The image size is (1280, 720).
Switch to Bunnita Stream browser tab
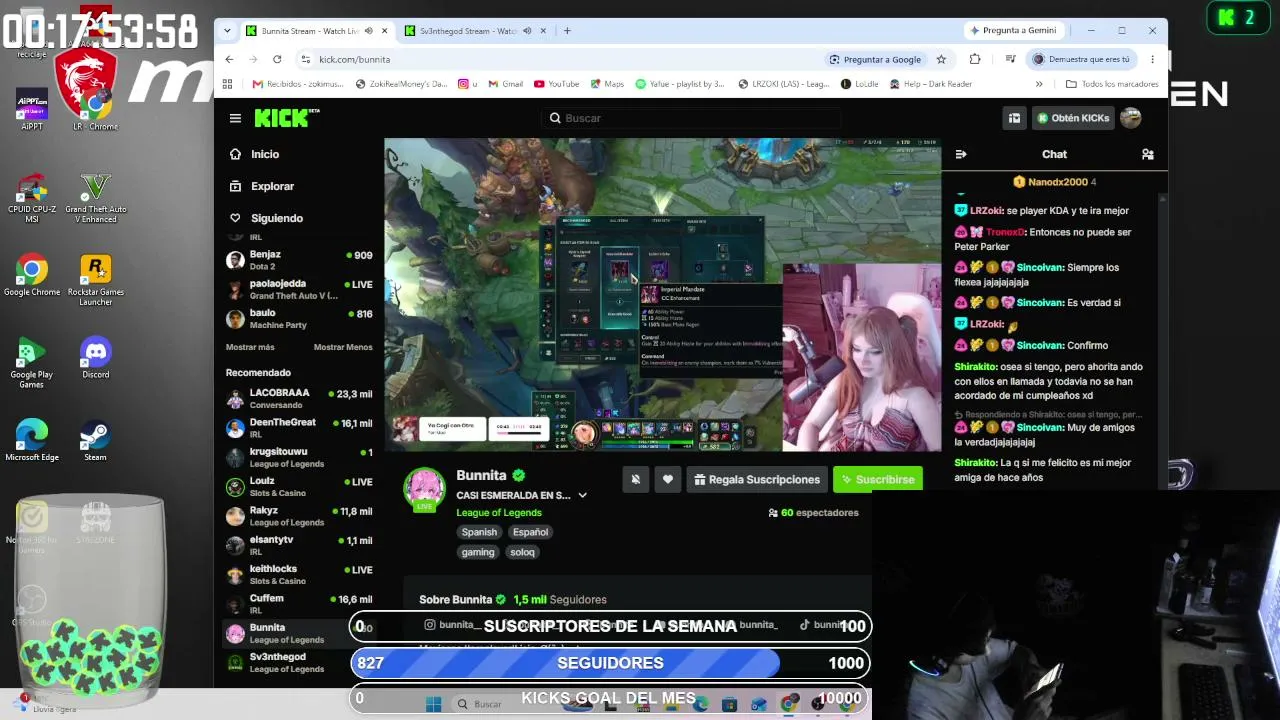(318, 31)
